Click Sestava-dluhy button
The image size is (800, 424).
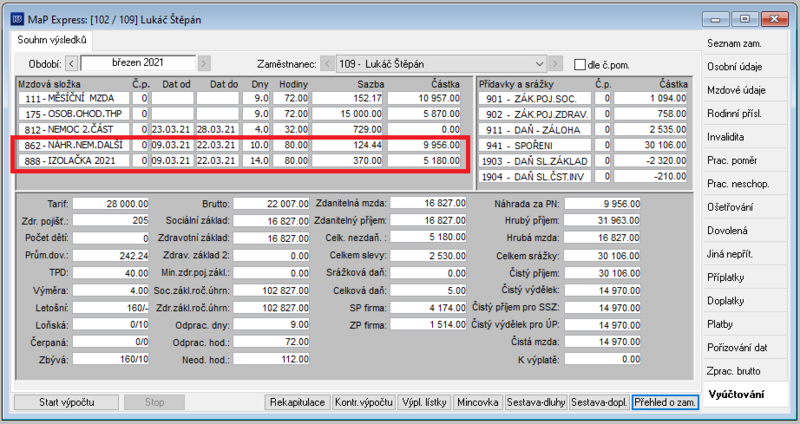536,402
